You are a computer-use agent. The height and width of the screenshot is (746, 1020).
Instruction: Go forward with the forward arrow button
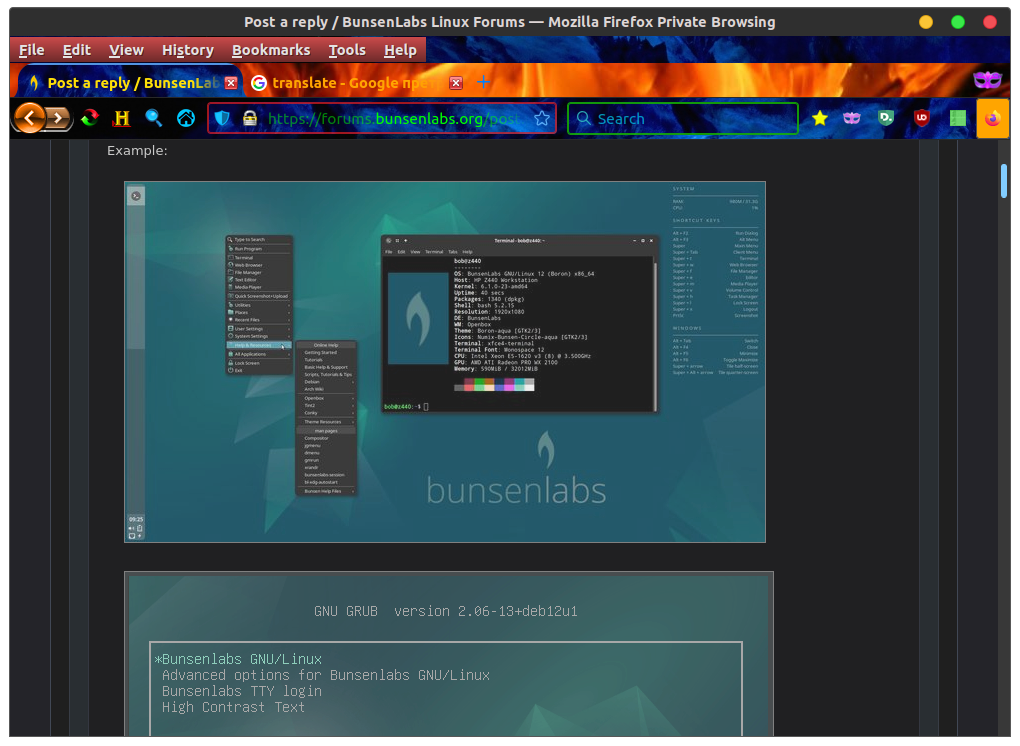(x=59, y=118)
